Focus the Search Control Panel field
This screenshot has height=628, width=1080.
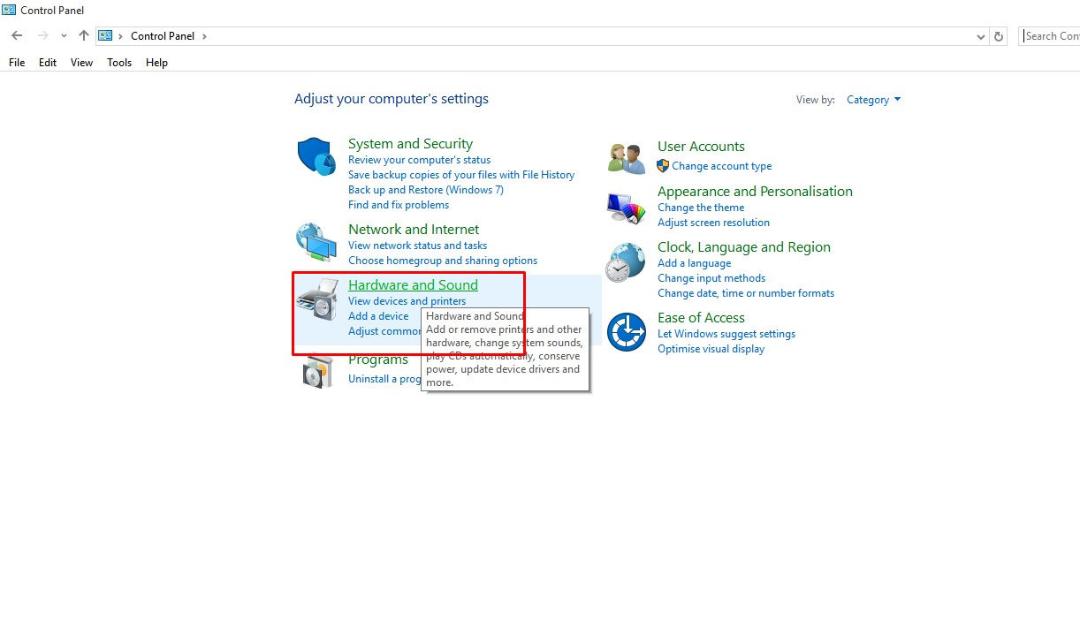[1048, 36]
